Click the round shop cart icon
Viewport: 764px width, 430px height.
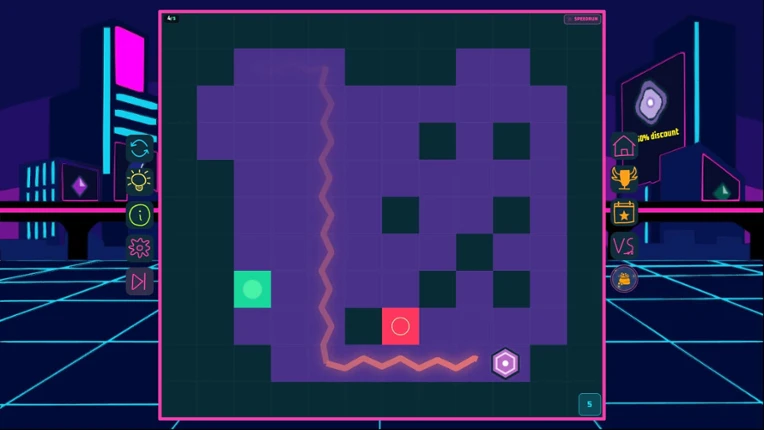click(624, 280)
